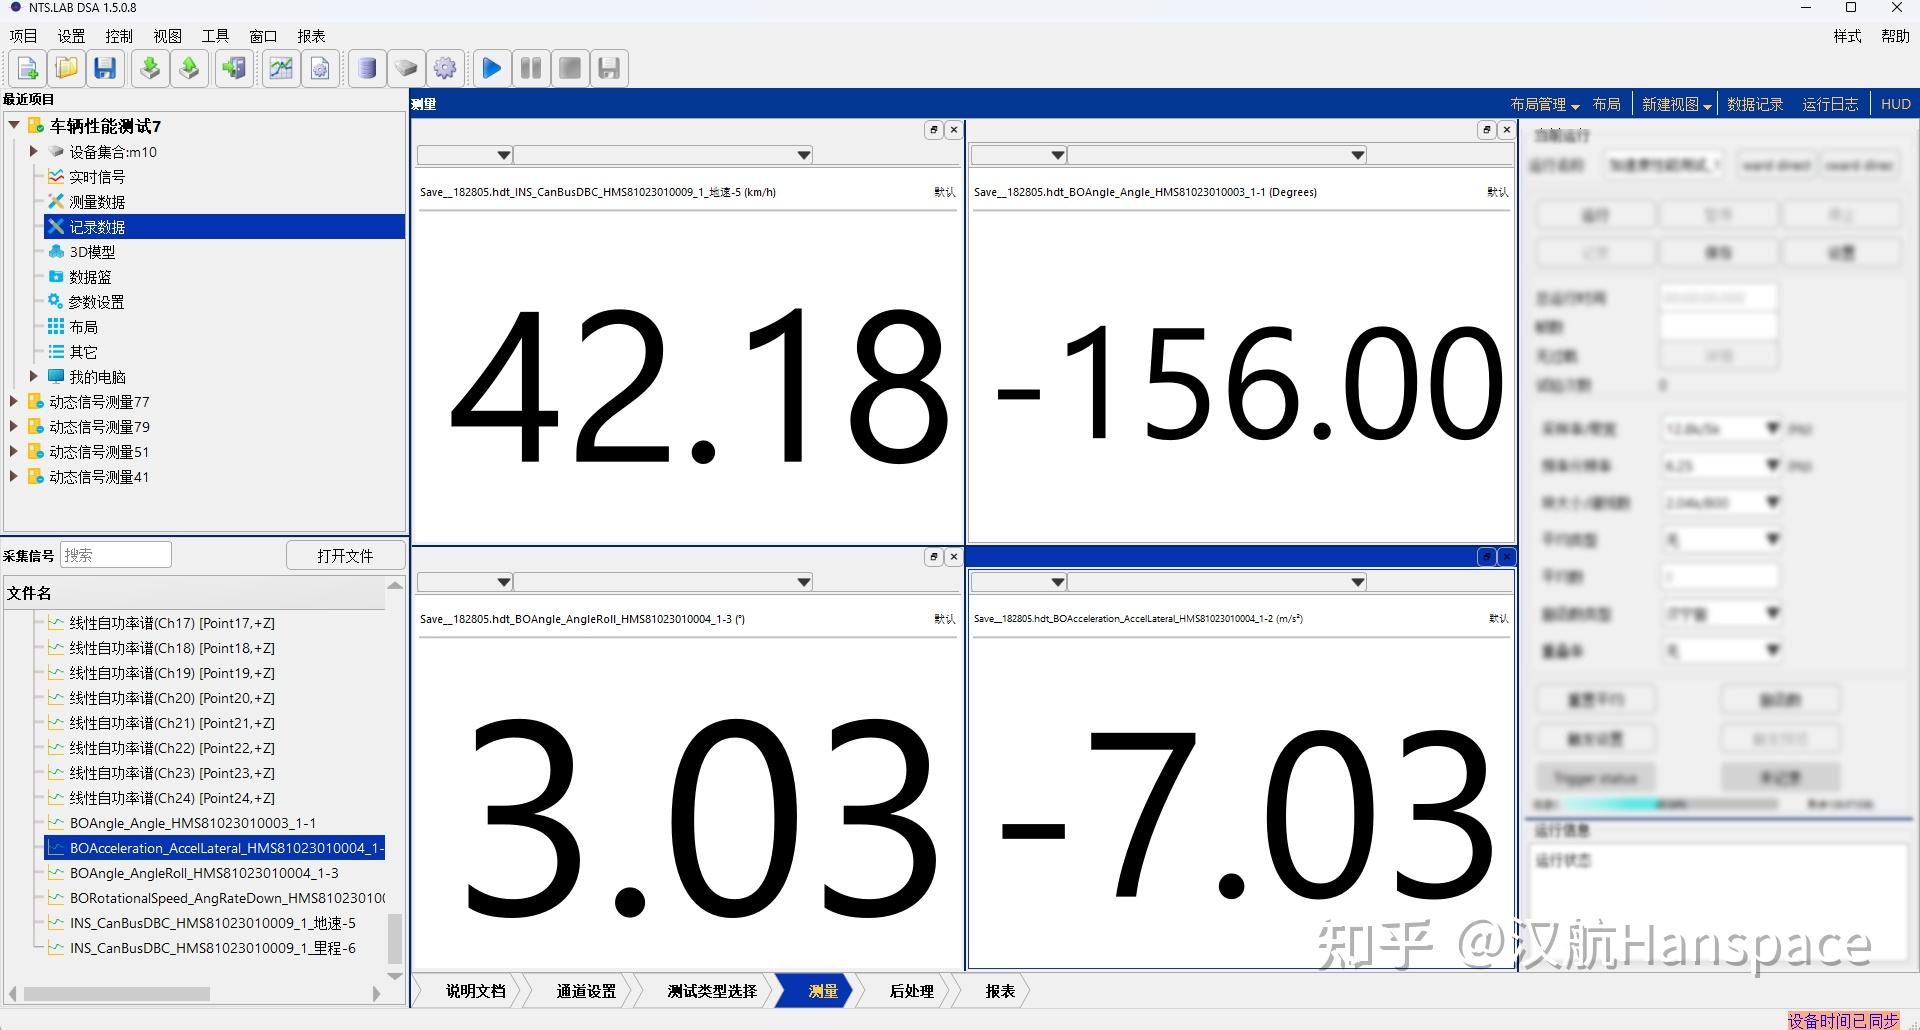Click the 搜索 search input field
The image size is (1920, 1030).
point(115,554)
